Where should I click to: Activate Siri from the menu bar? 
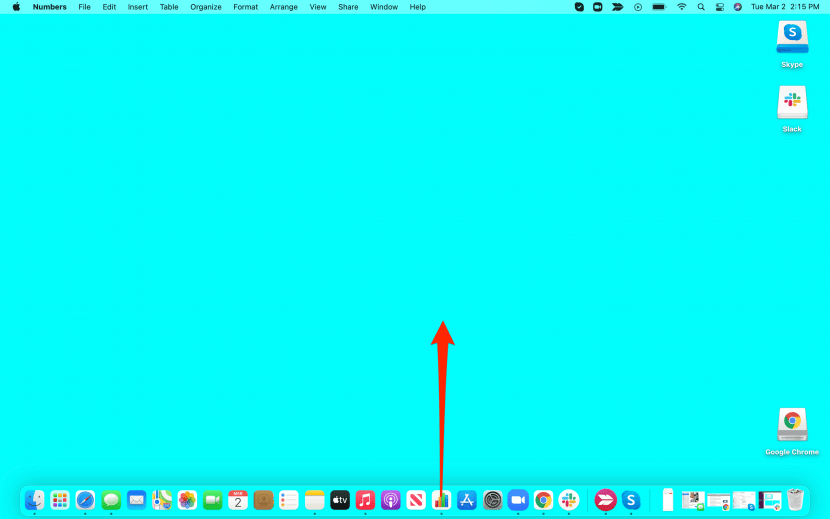(x=738, y=7)
